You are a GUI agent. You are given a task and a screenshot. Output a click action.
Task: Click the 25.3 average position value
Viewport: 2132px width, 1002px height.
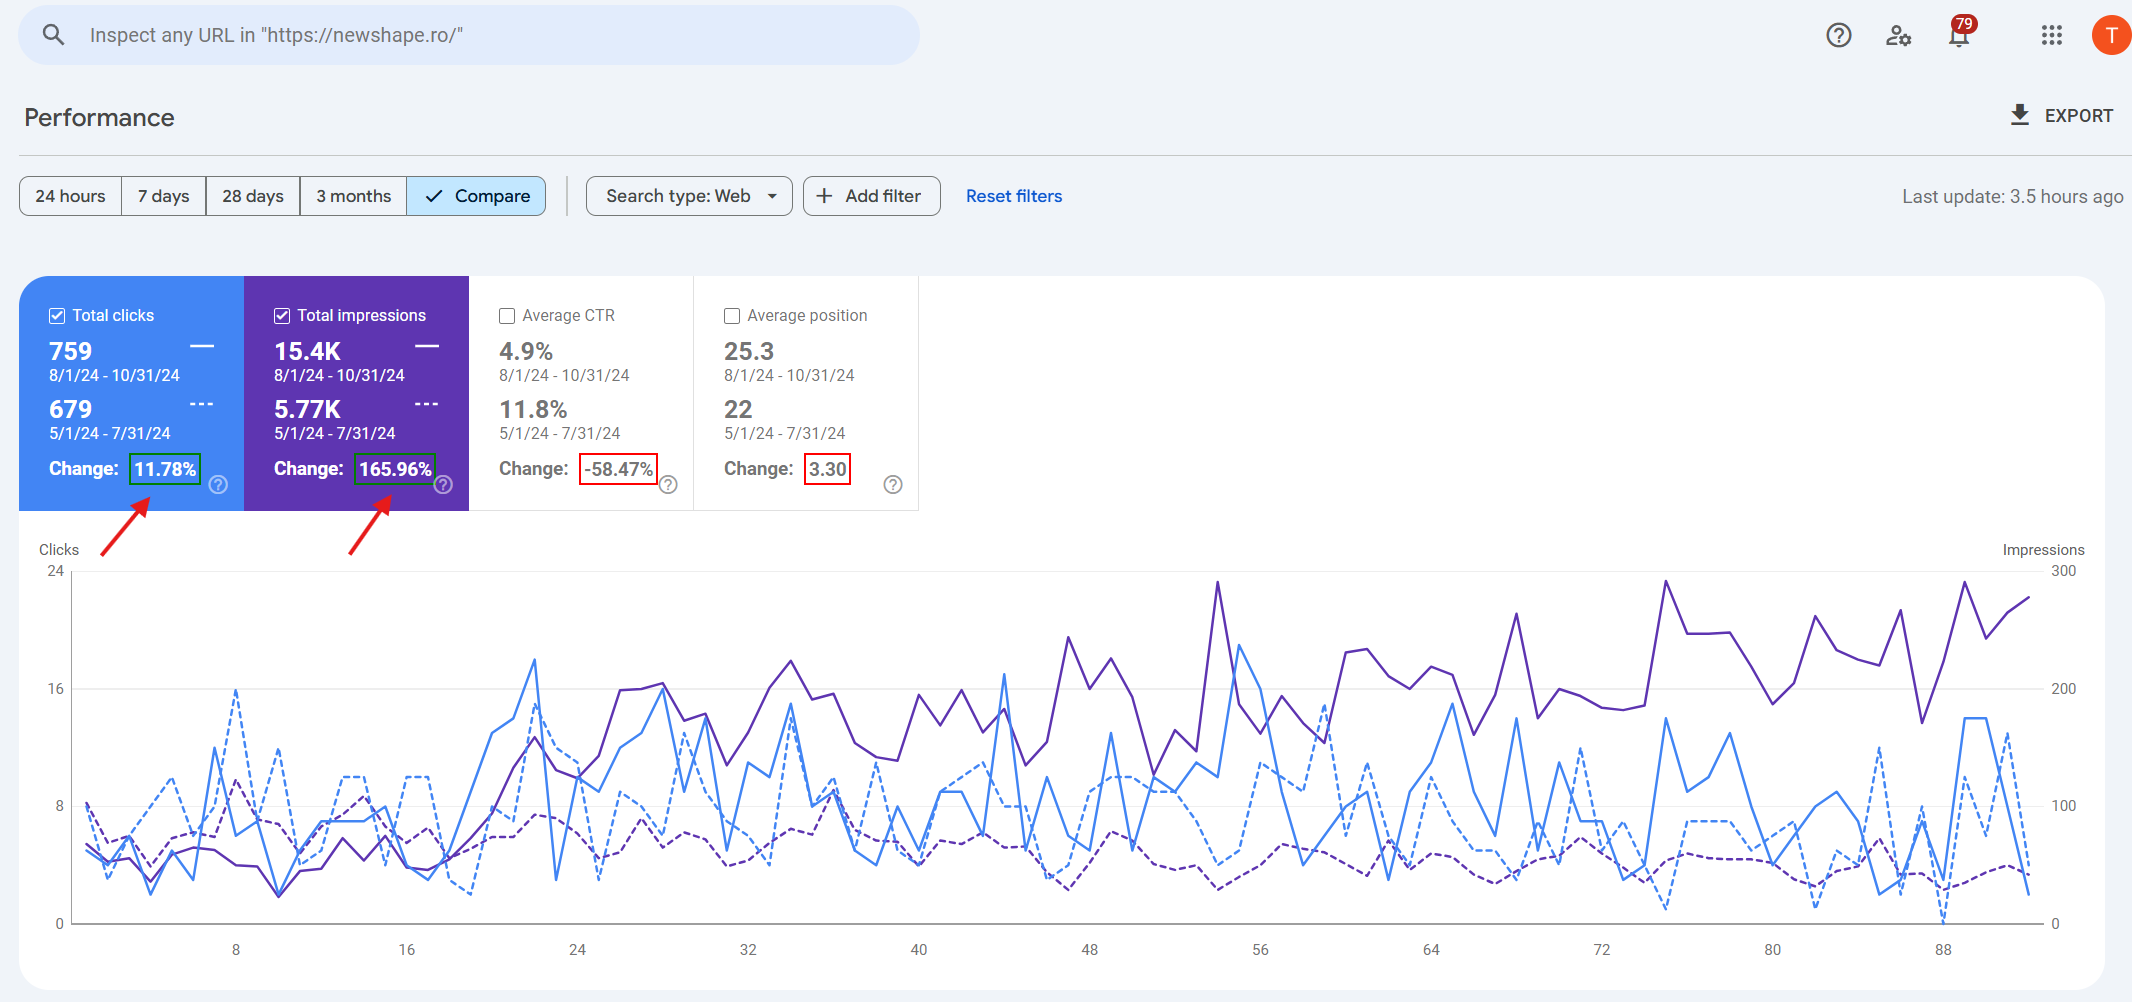(x=749, y=351)
